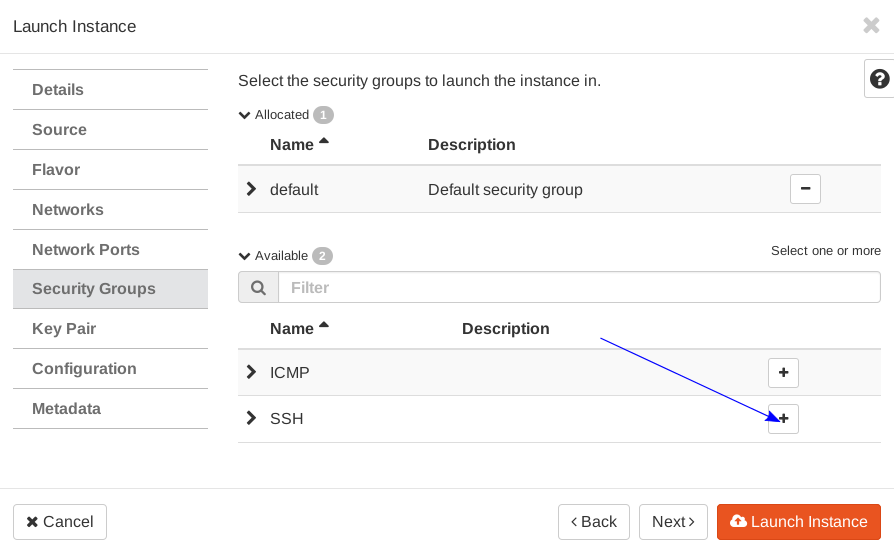894x552 pixels.
Task: Go to the Flavor step
Action: coord(56,170)
